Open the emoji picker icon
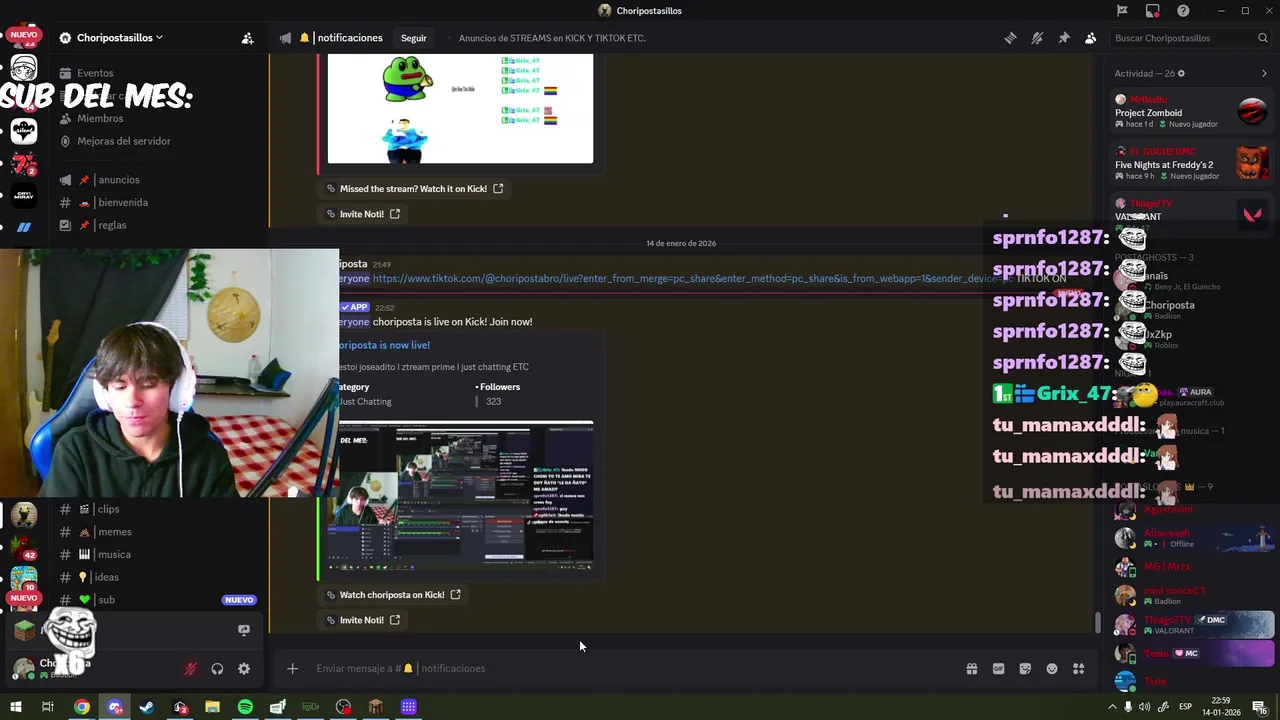Screen dimensions: 1280x720 [1052, 669]
